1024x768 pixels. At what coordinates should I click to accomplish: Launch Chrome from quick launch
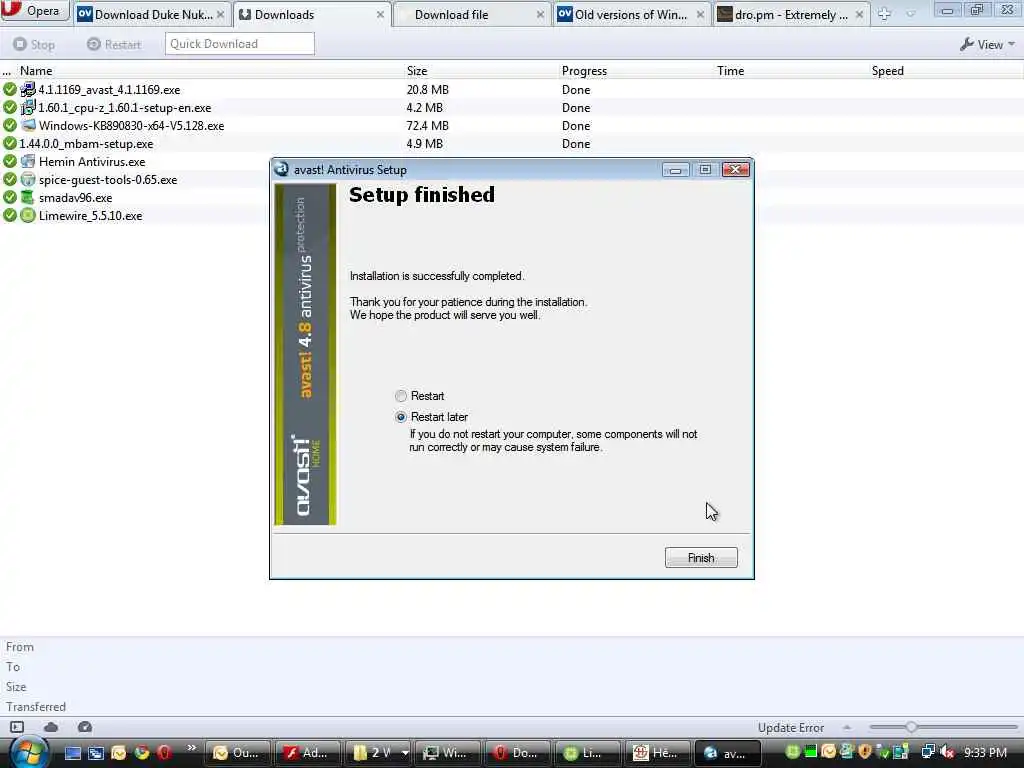click(x=142, y=753)
